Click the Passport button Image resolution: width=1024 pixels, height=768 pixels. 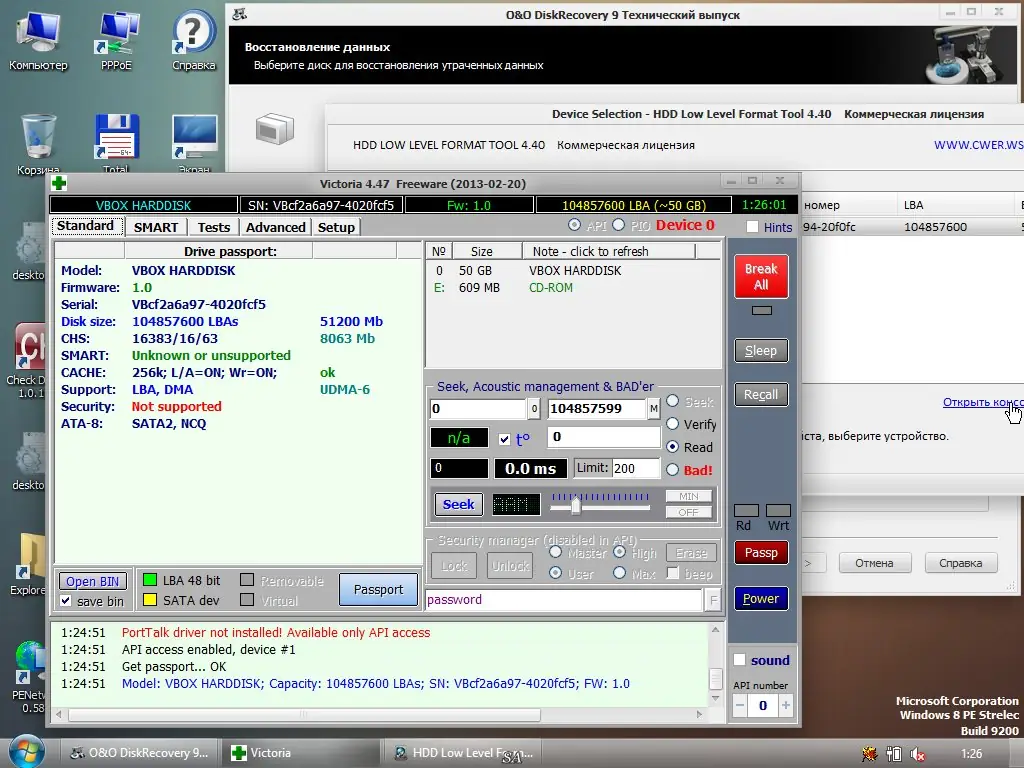click(378, 590)
